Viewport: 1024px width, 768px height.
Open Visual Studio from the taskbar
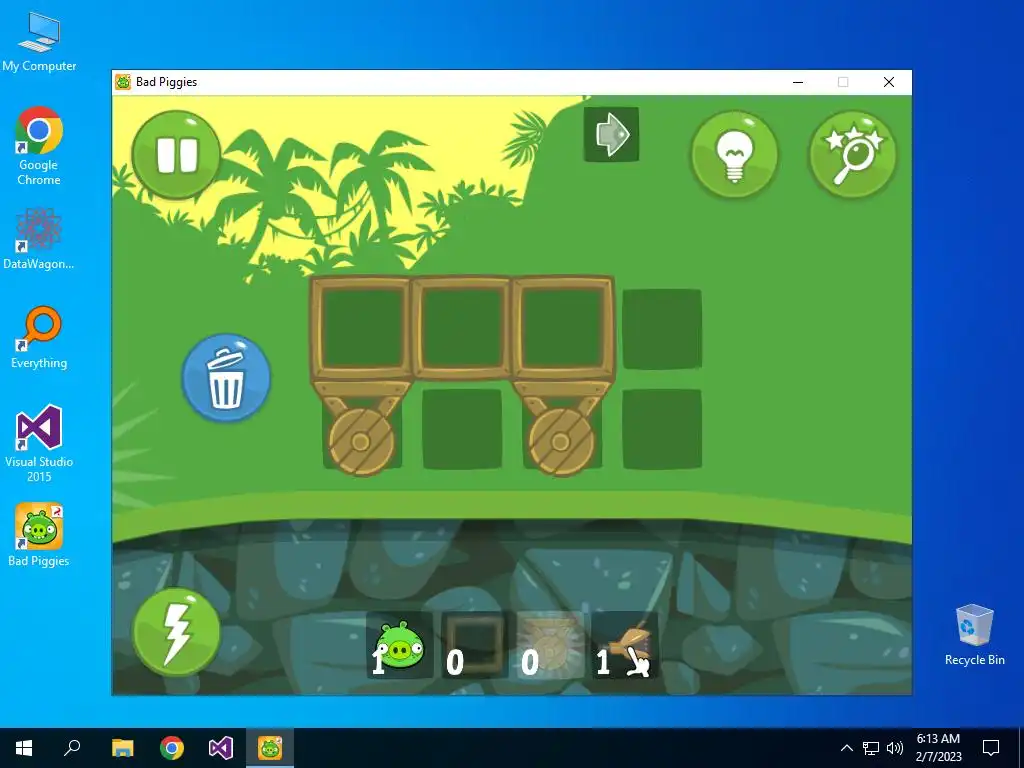pos(221,748)
